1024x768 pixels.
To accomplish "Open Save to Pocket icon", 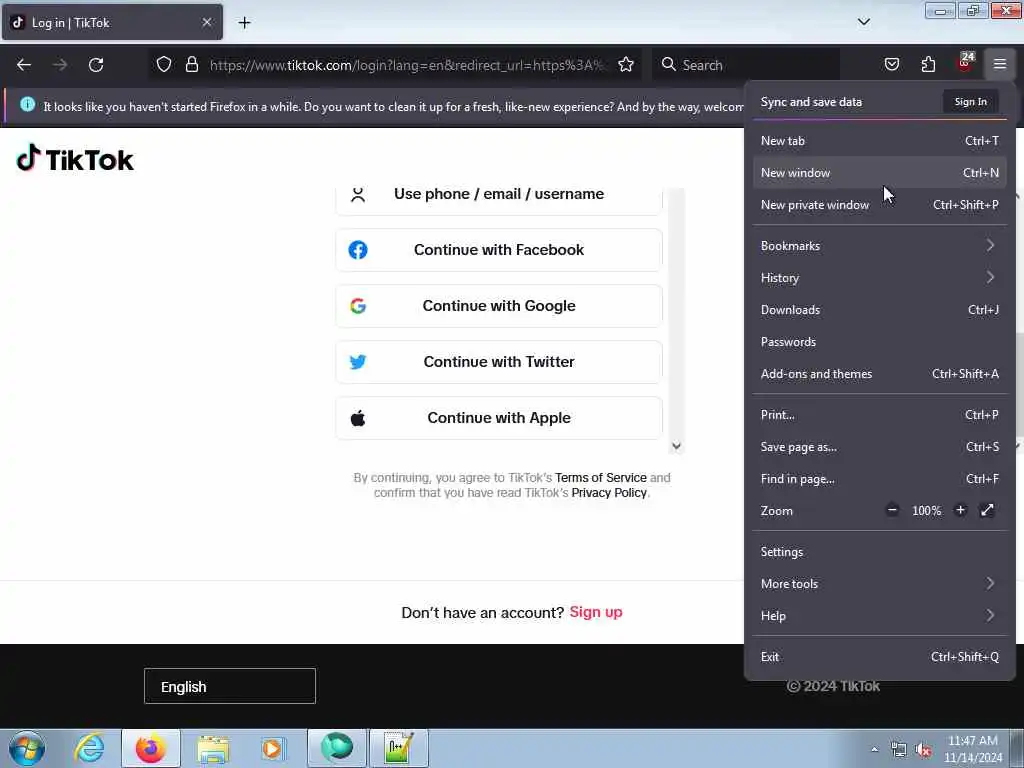I will click(891, 64).
